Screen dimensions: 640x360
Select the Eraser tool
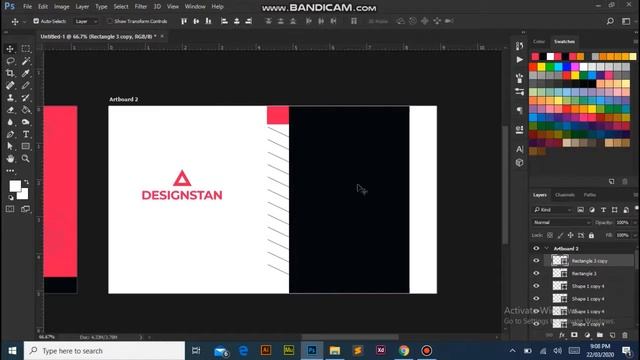click(x=10, y=110)
